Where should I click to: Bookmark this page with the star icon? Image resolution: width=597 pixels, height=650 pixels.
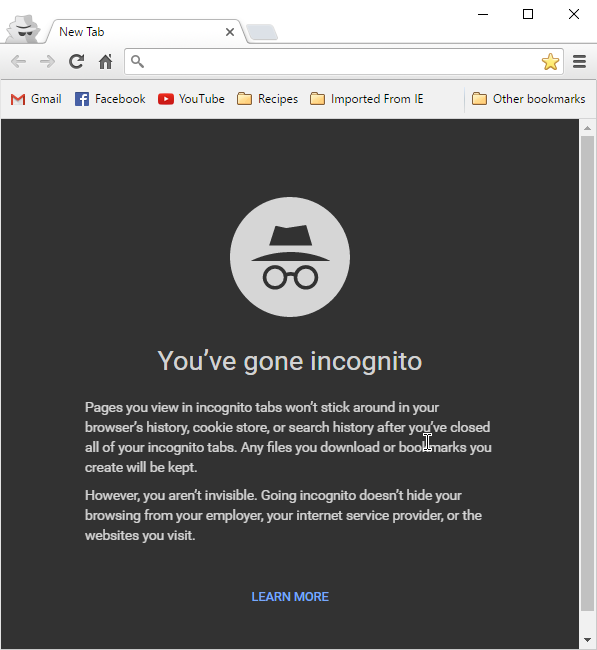click(550, 62)
